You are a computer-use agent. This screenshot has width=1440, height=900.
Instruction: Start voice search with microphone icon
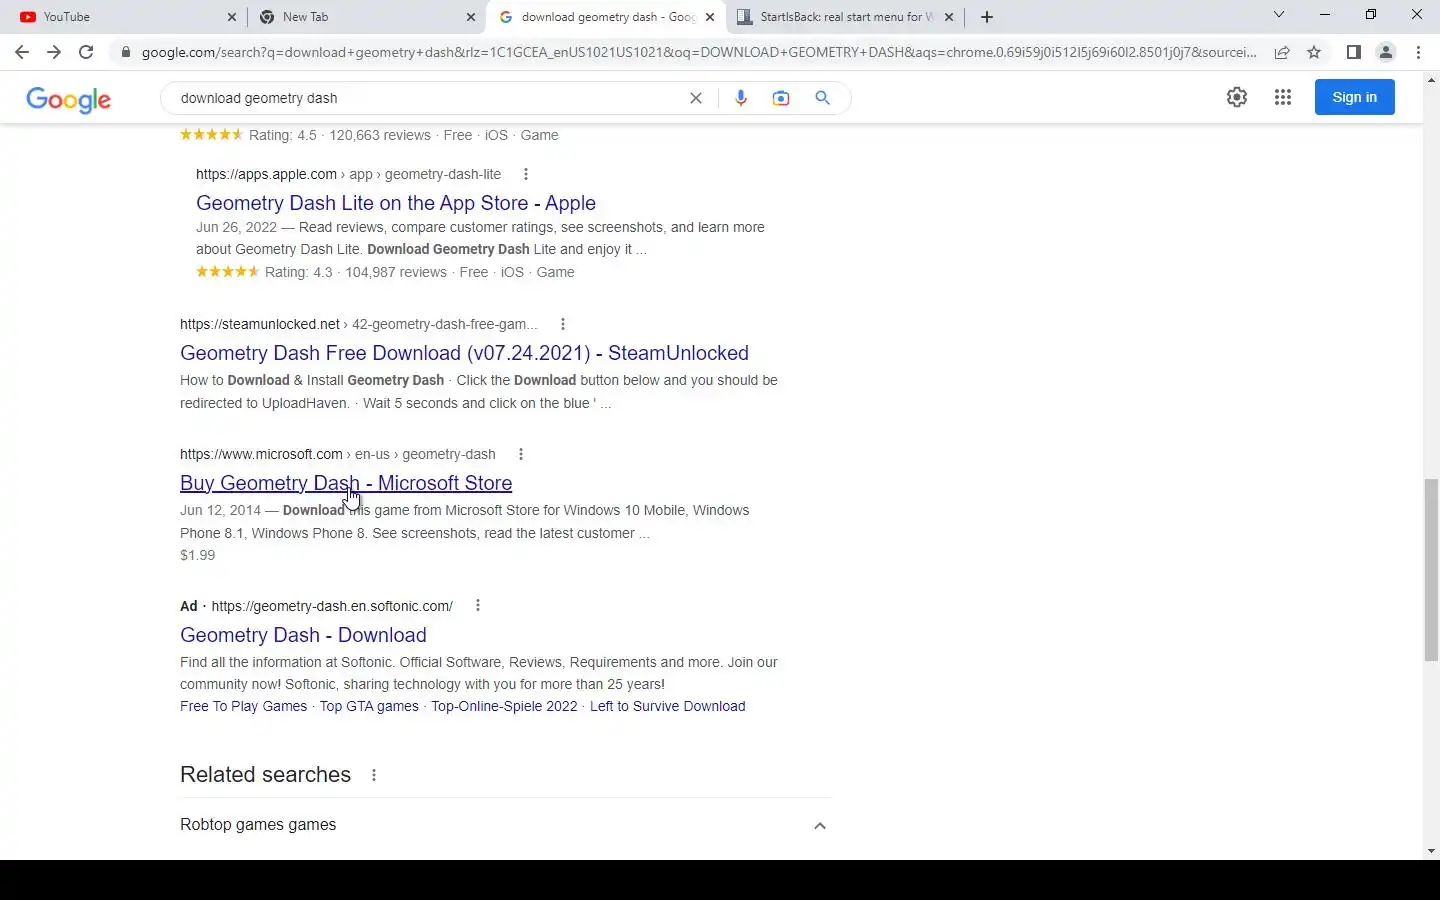pos(741,98)
